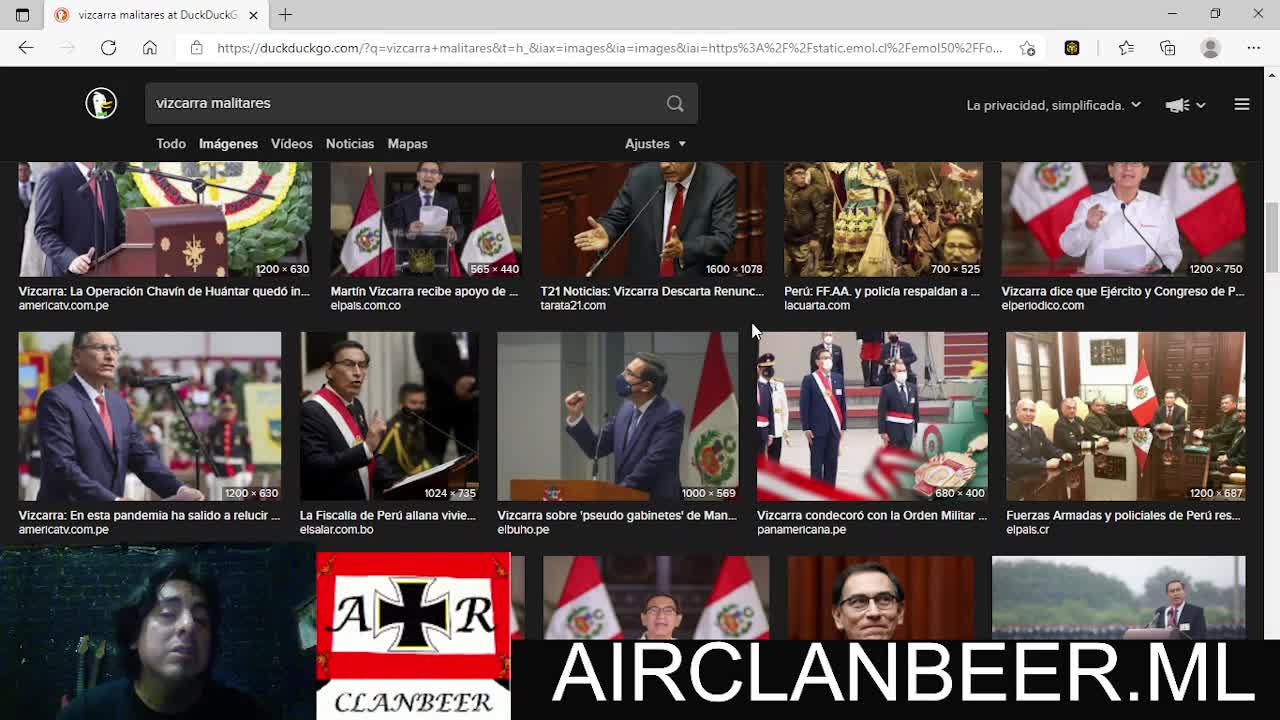Open 'En esta pandemia ha salido' thumbnail
The height and width of the screenshot is (720, 1280).
pyautogui.click(x=150, y=416)
